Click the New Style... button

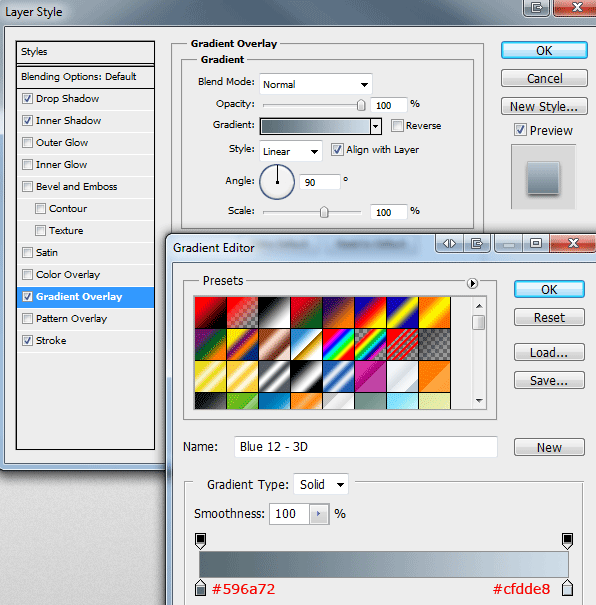click(x=544, y=106)
